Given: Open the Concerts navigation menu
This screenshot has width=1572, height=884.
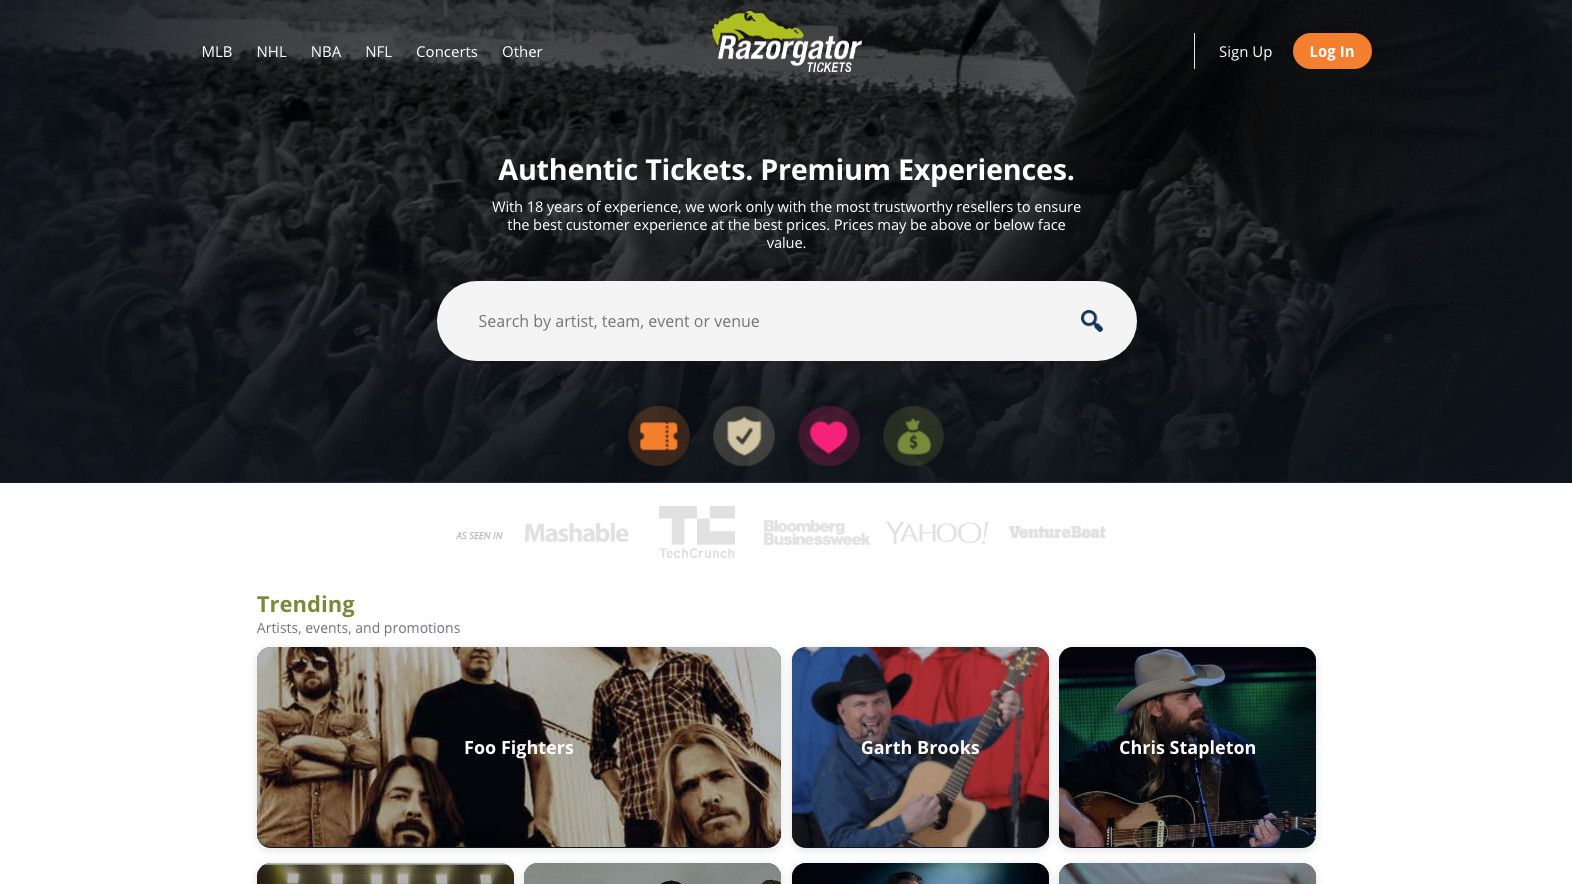Looking at the screenshot, I should click(x=447, y=52).
